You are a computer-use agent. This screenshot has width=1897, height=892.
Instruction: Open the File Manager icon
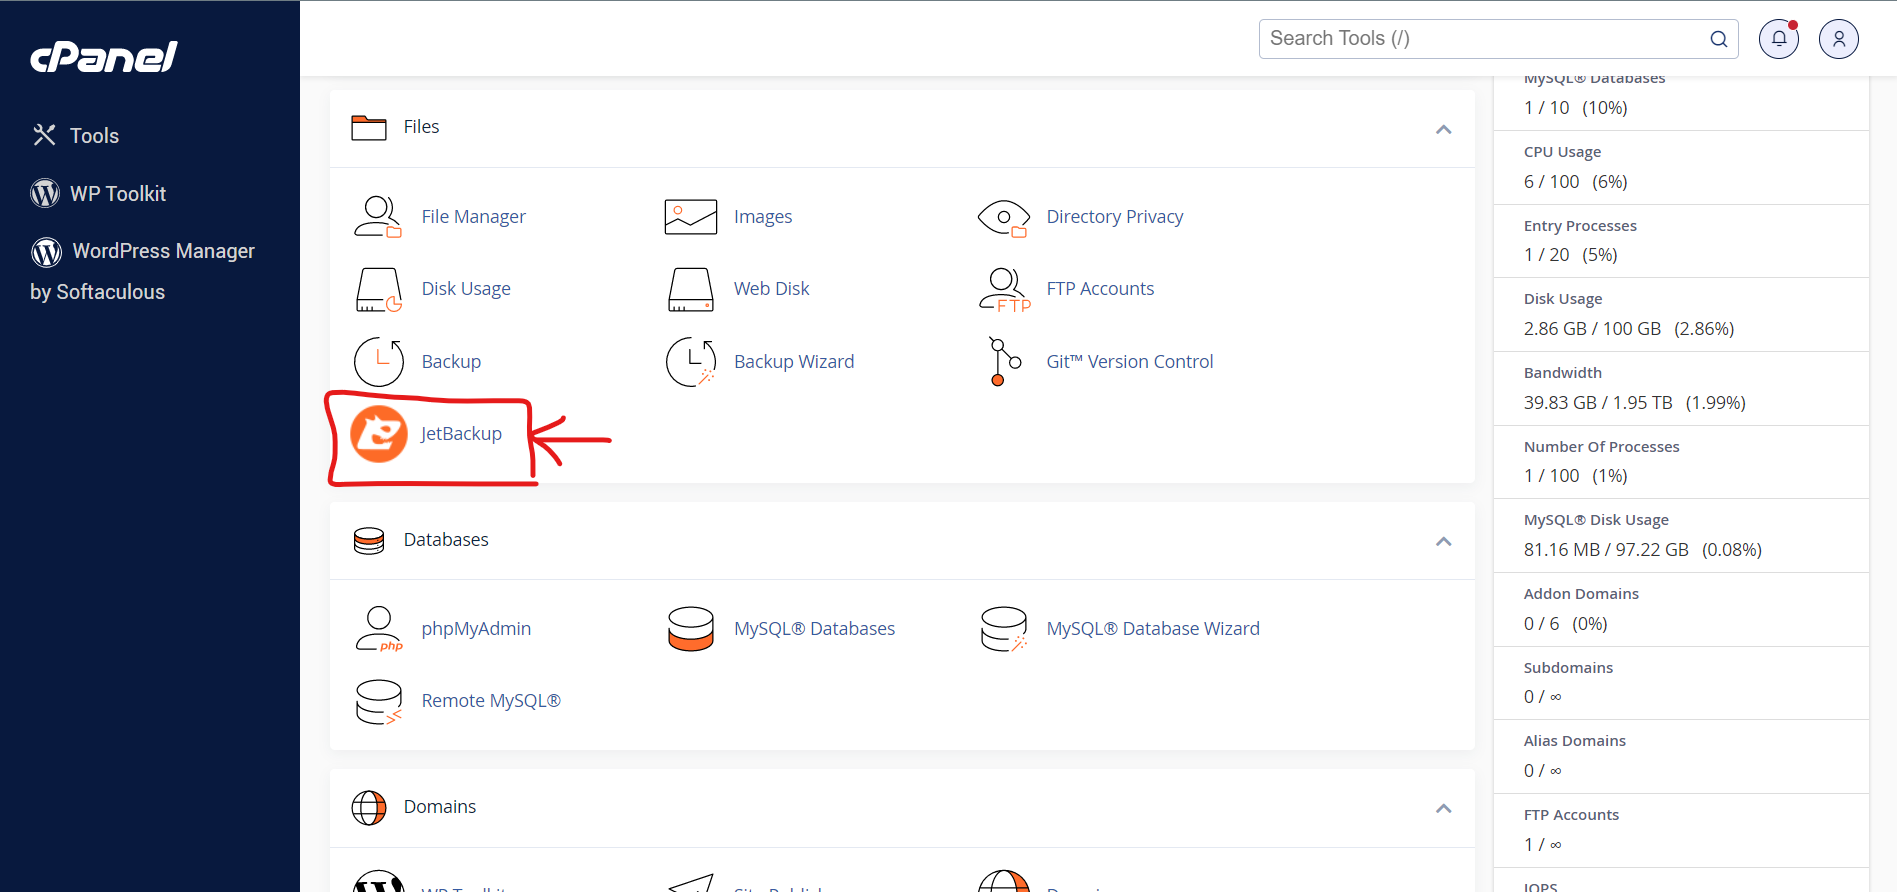(x=378, y=216)
